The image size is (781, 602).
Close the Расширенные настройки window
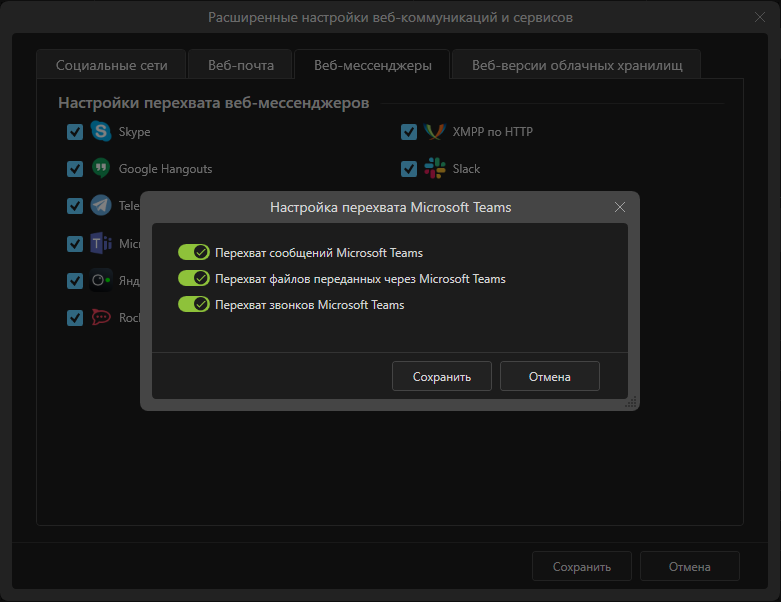[x=760, y=17]
